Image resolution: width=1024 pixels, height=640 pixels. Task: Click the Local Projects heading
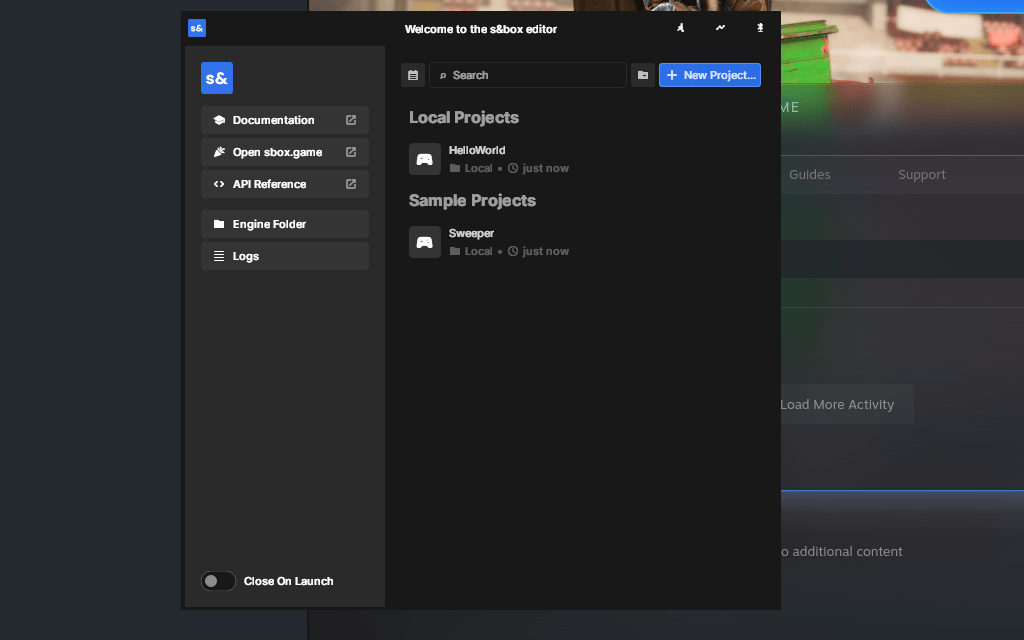pos(464,118)
